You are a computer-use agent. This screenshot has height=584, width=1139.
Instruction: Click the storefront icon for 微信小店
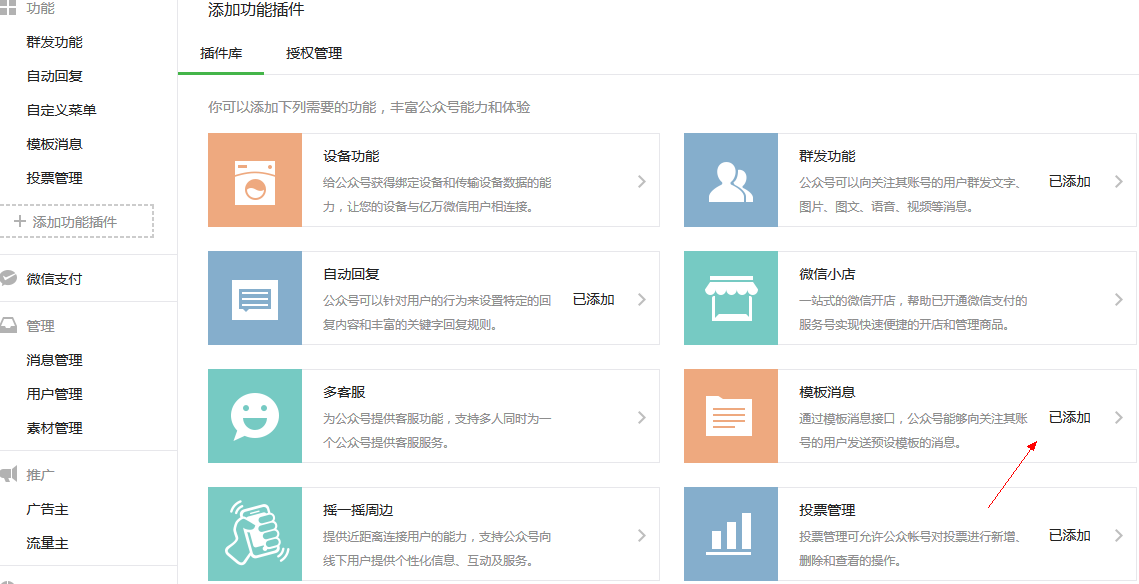731,298
